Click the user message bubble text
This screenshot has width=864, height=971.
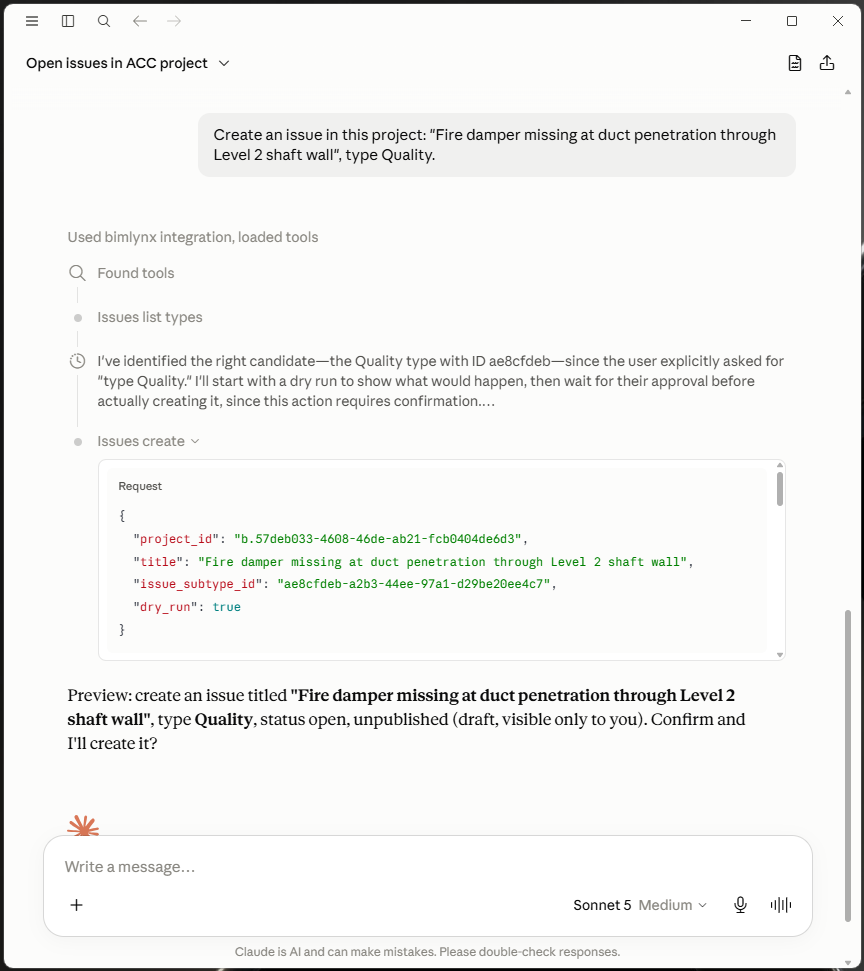point(494,145)
